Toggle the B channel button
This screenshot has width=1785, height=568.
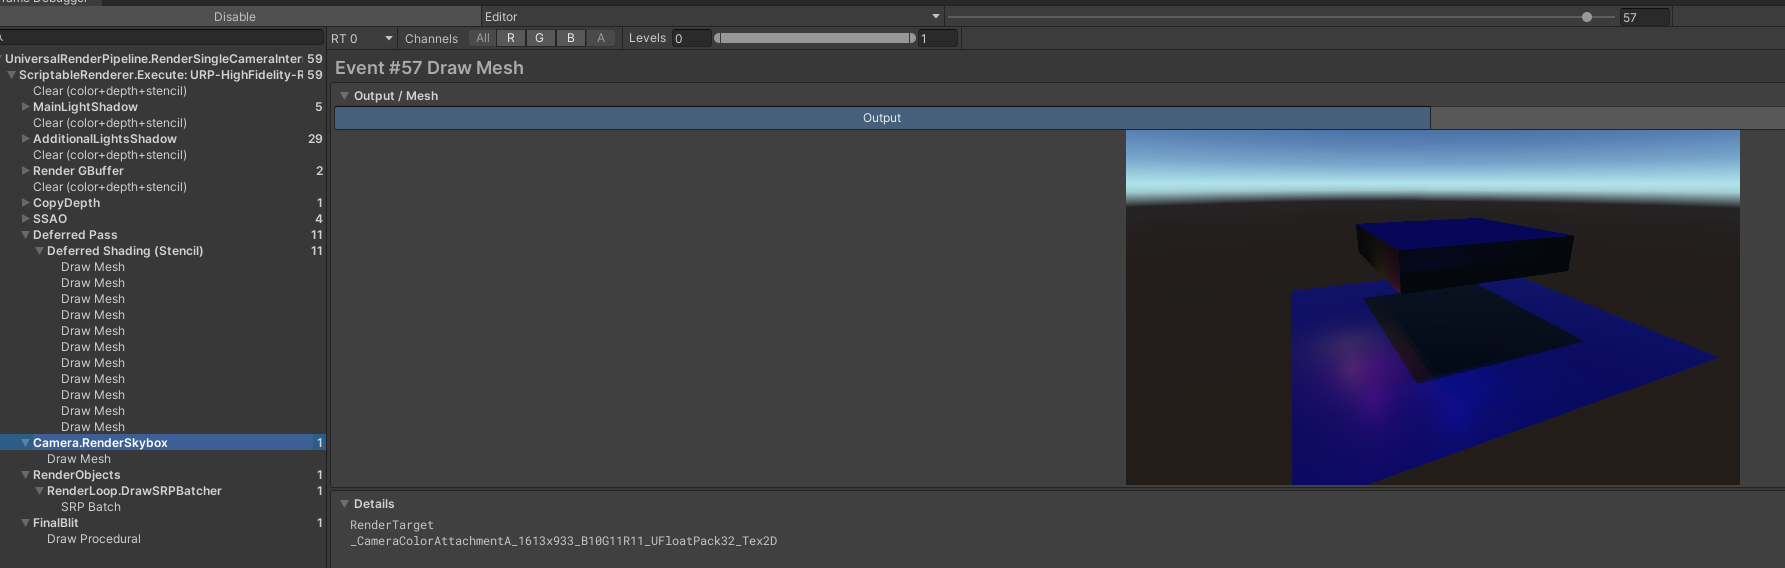tap(571, 39)
